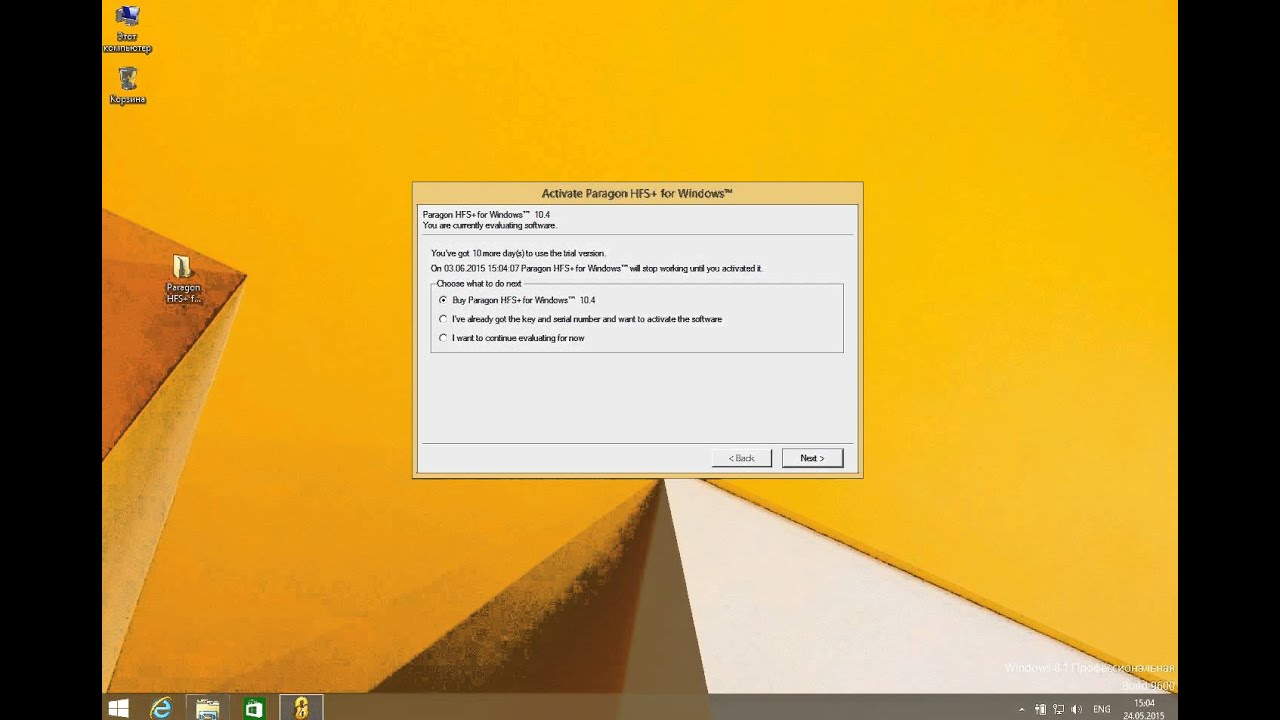Switch ENG input language indicator
This screenshot has width=1280, height=720.
coord(1101,709)
